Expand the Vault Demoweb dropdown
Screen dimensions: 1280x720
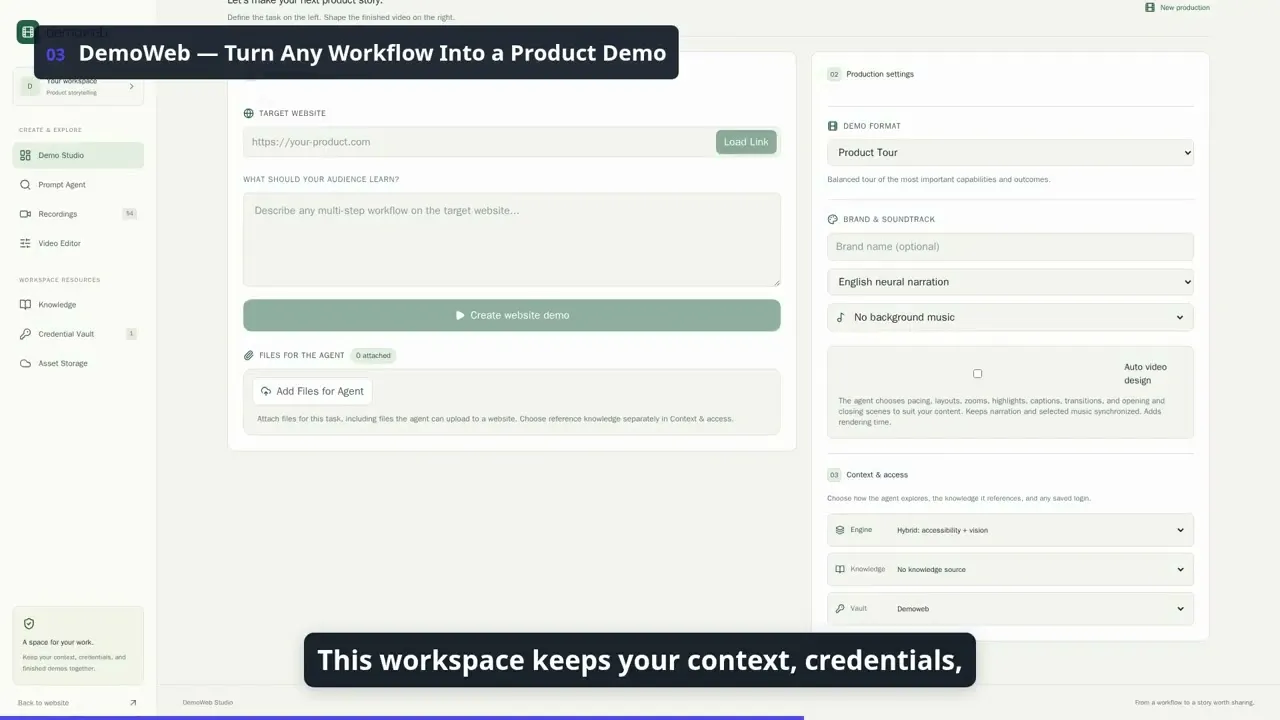[1010, 608]
